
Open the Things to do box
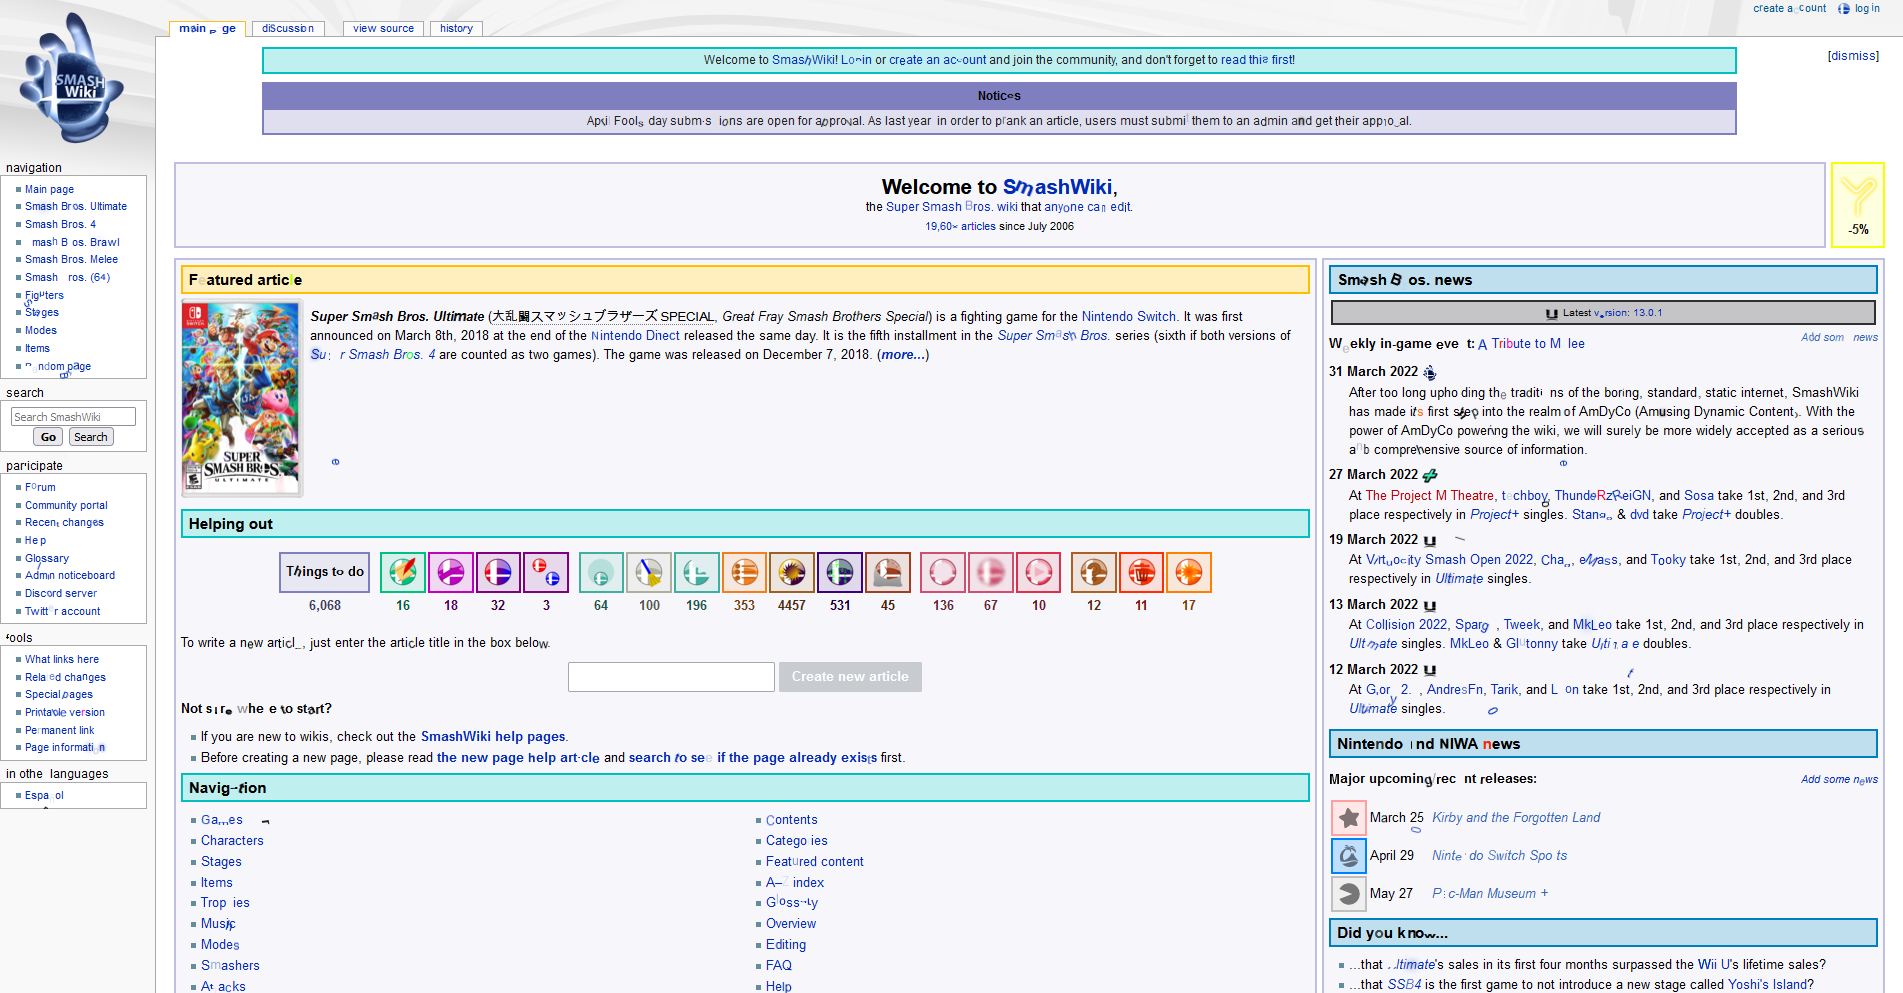coord(325,572)
